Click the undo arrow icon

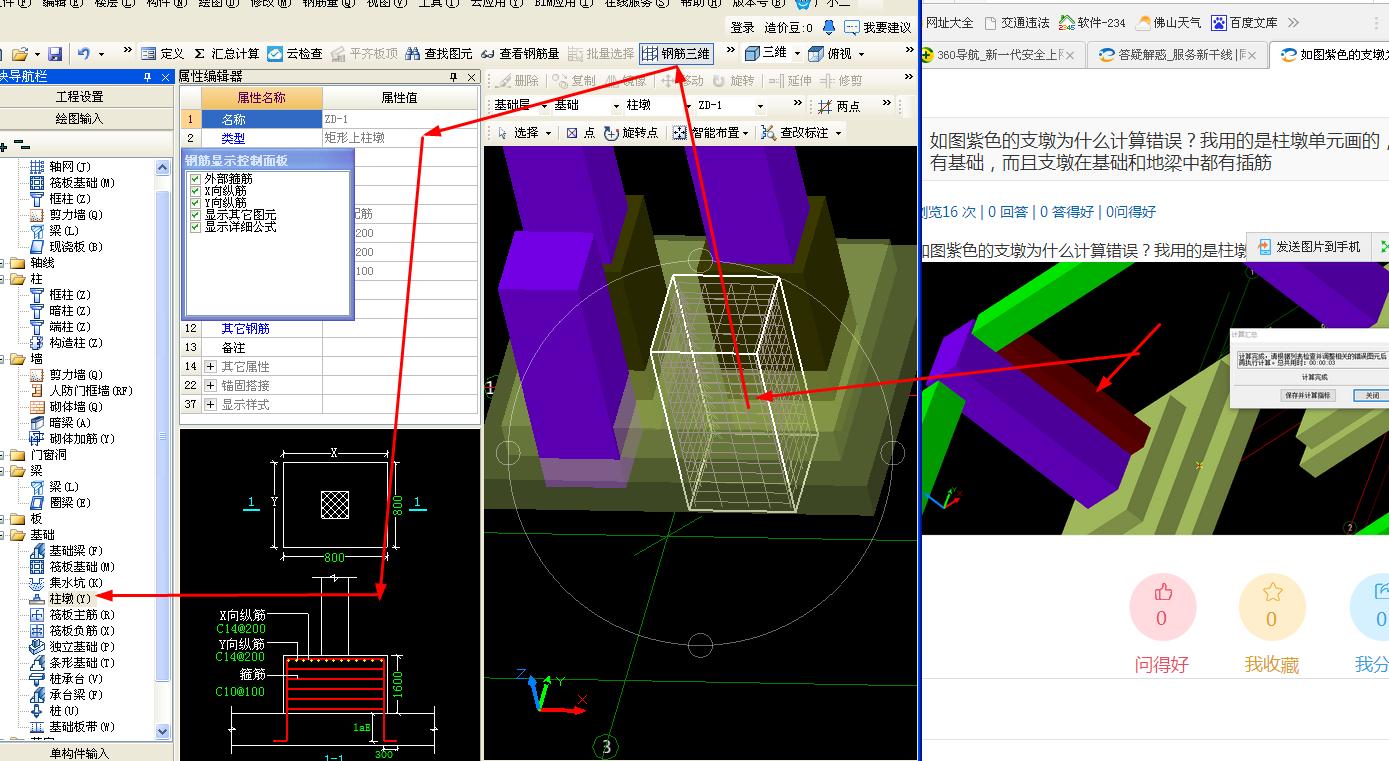[84, 54]
